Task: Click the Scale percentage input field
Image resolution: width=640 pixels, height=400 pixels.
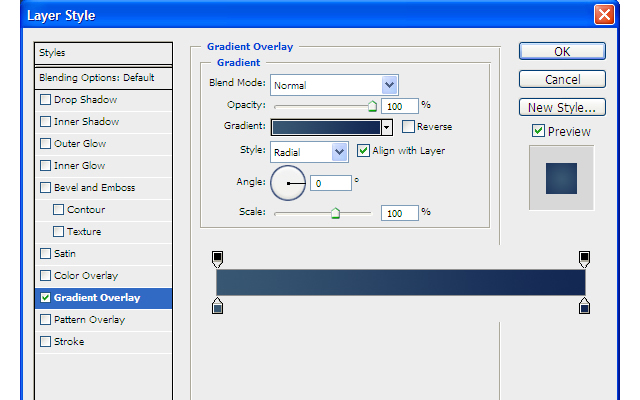Action: (x=398, y=213)
